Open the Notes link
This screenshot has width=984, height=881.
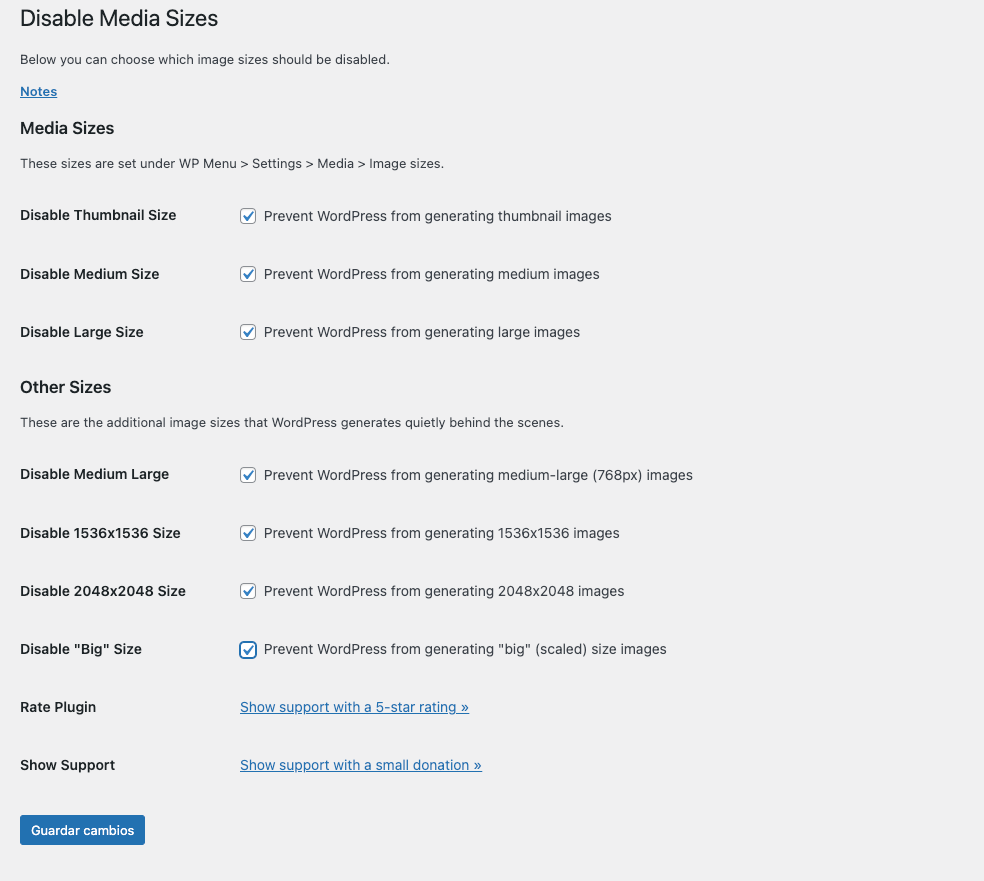click(x=38, y=92)
